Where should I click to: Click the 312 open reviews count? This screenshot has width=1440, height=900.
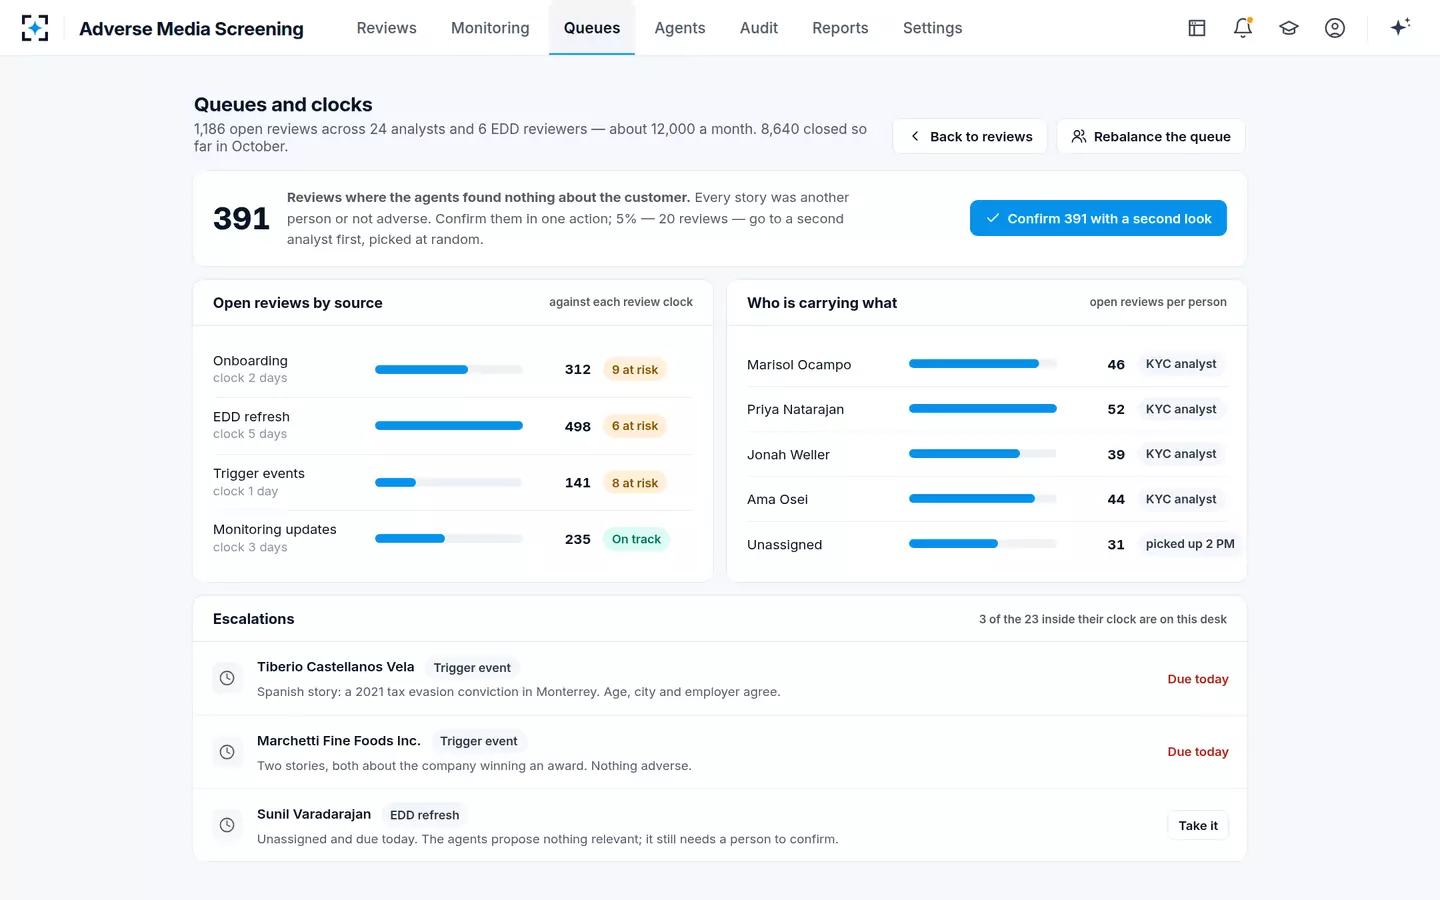(x=578, y=370)
